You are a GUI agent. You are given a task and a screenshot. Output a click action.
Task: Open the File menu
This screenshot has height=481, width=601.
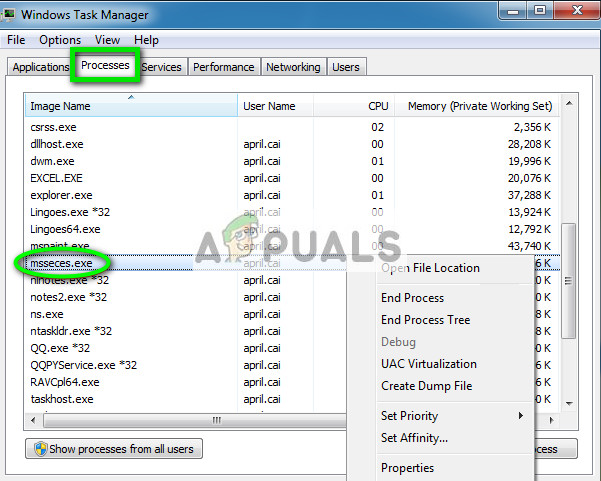[16, 40]
